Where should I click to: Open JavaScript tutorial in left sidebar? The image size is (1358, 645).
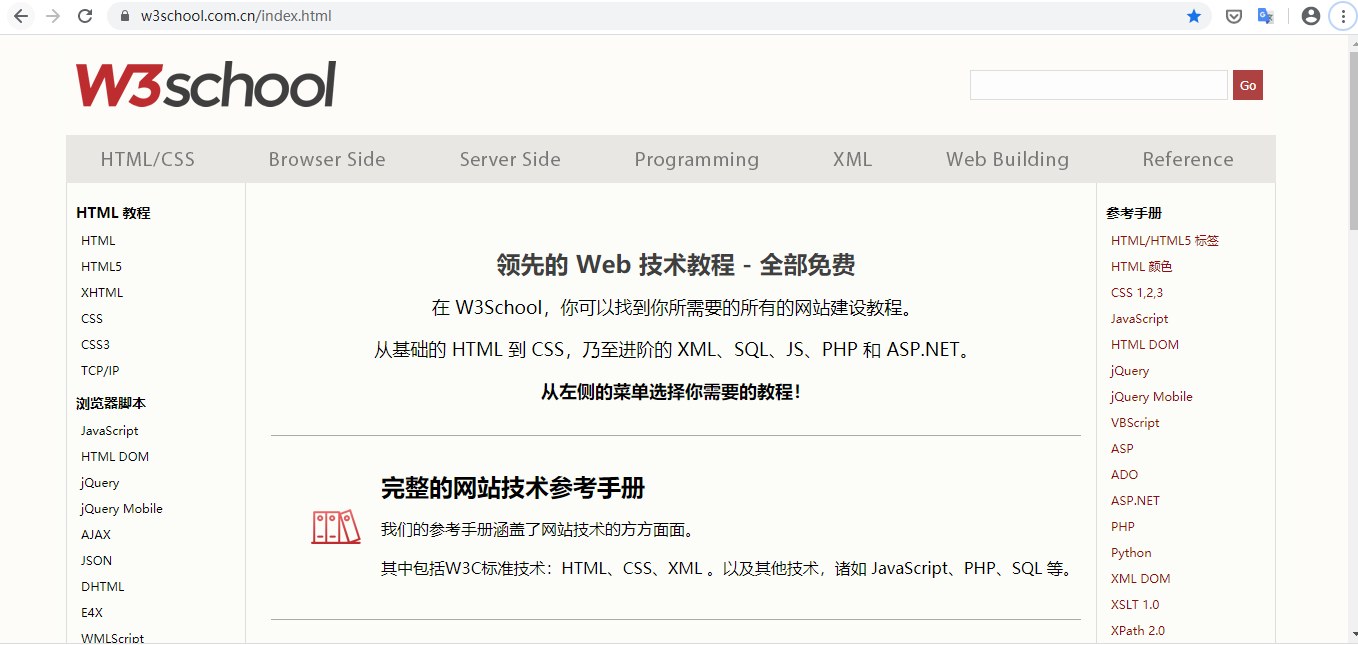pos(110,430)
